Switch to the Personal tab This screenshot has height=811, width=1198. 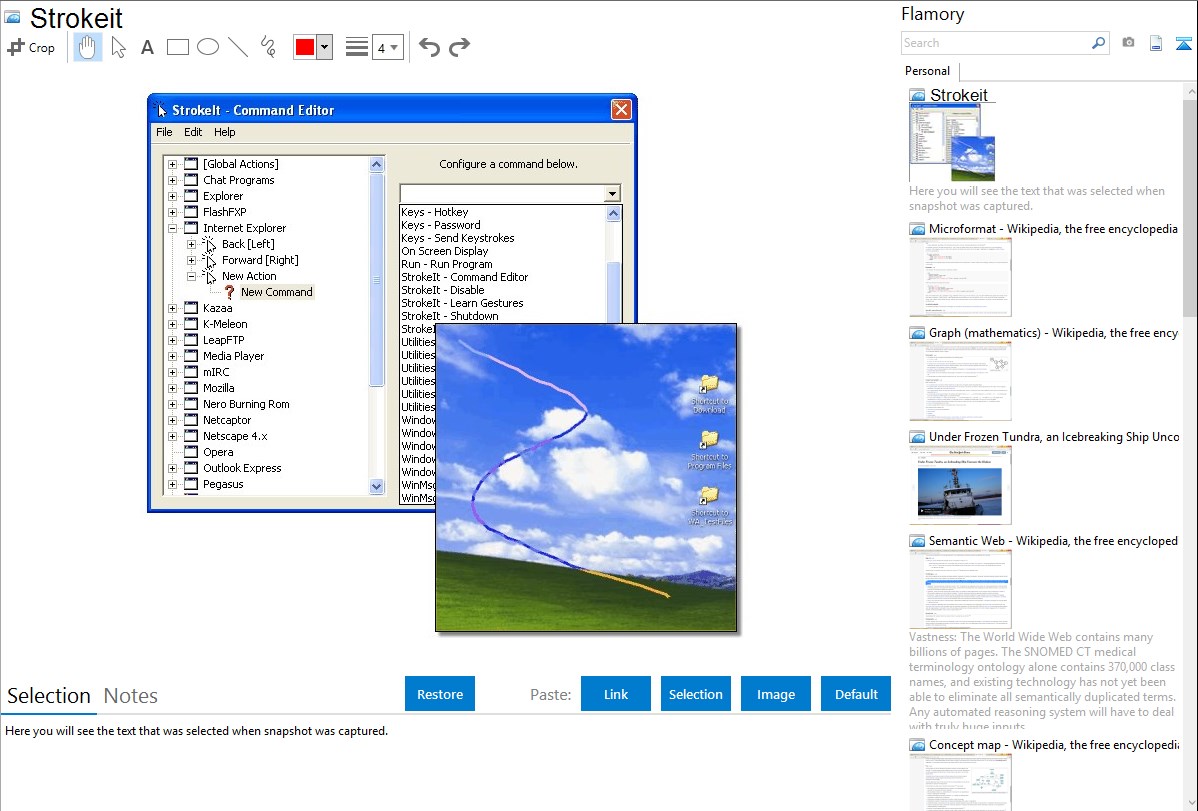[928, 71]
